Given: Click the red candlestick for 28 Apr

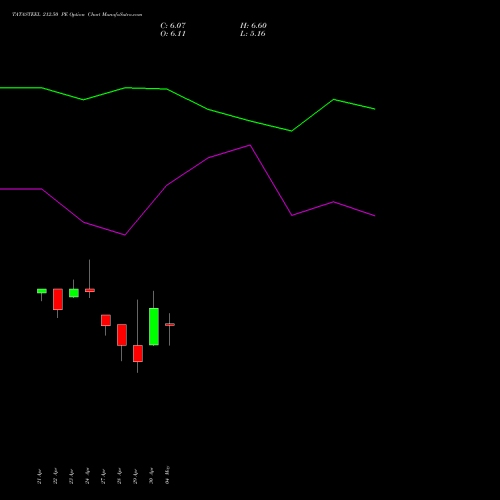Looking at the screenshot, I should (122, 335).
